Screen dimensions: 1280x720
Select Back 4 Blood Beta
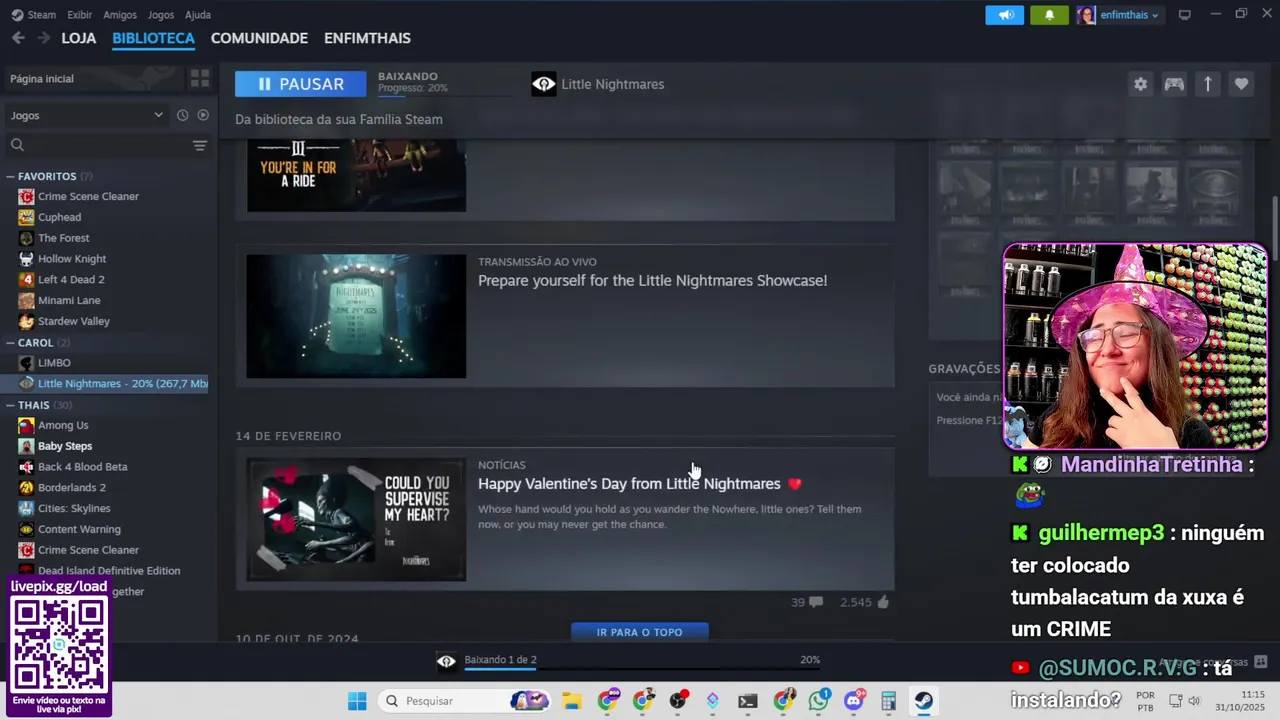82,467
